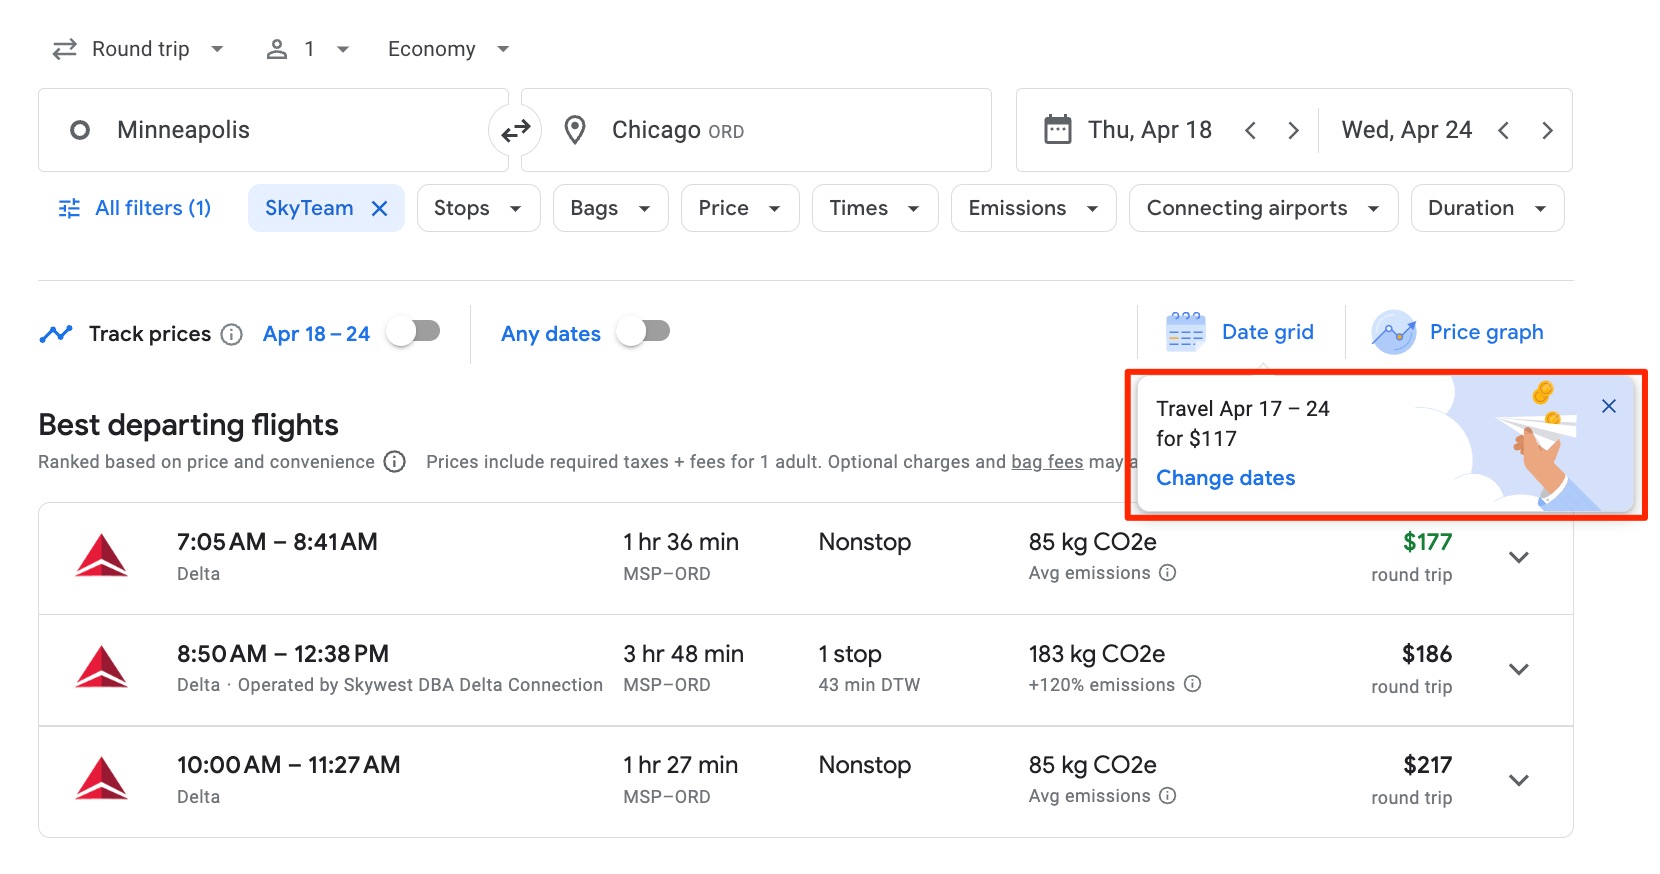Click Change dates link

[1225, 478]
